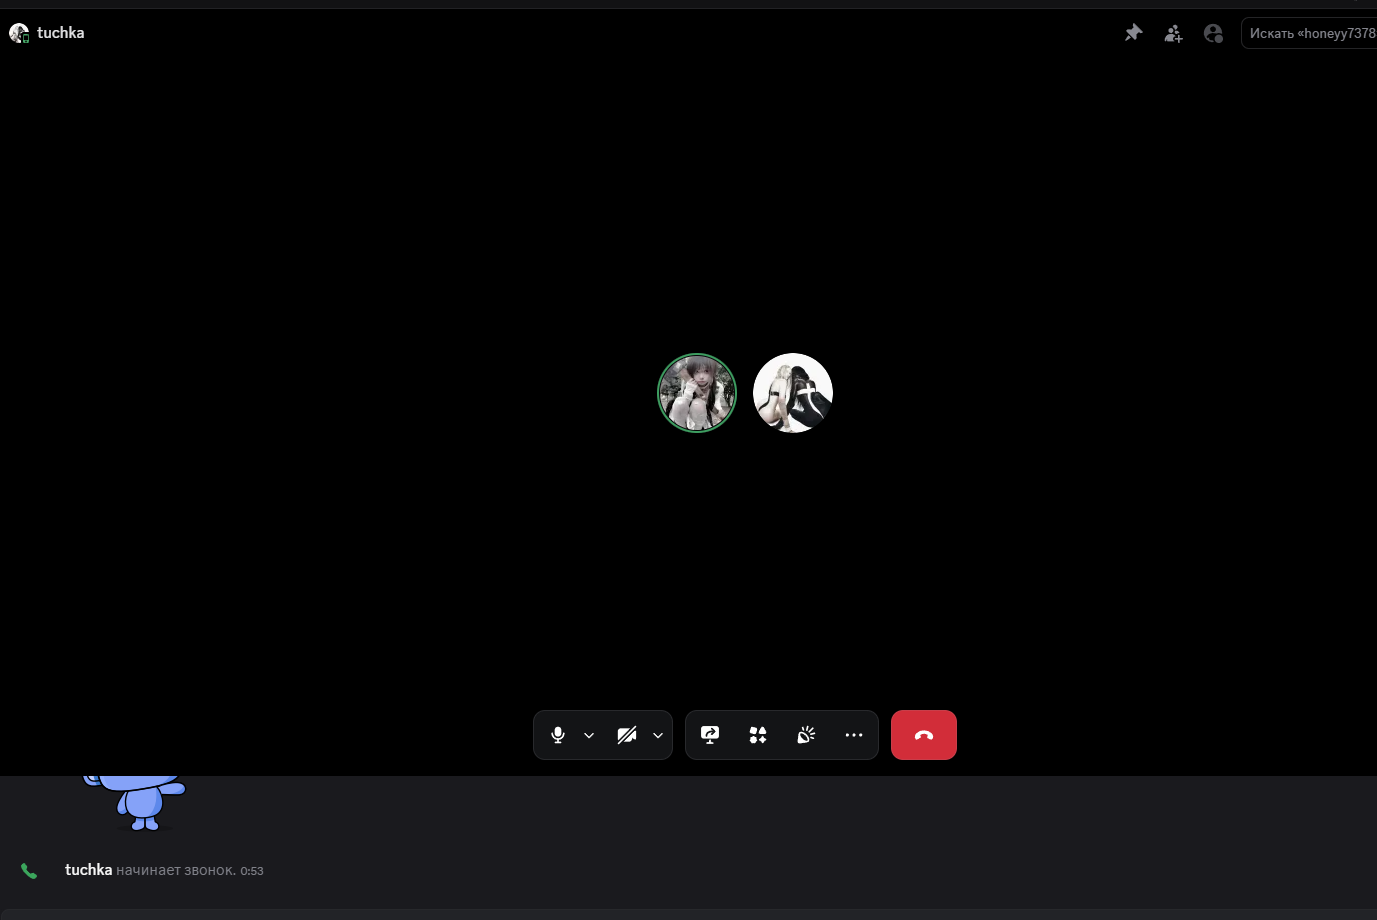Select the screen share icon
1377x920 pixels.
pos(709,735)
